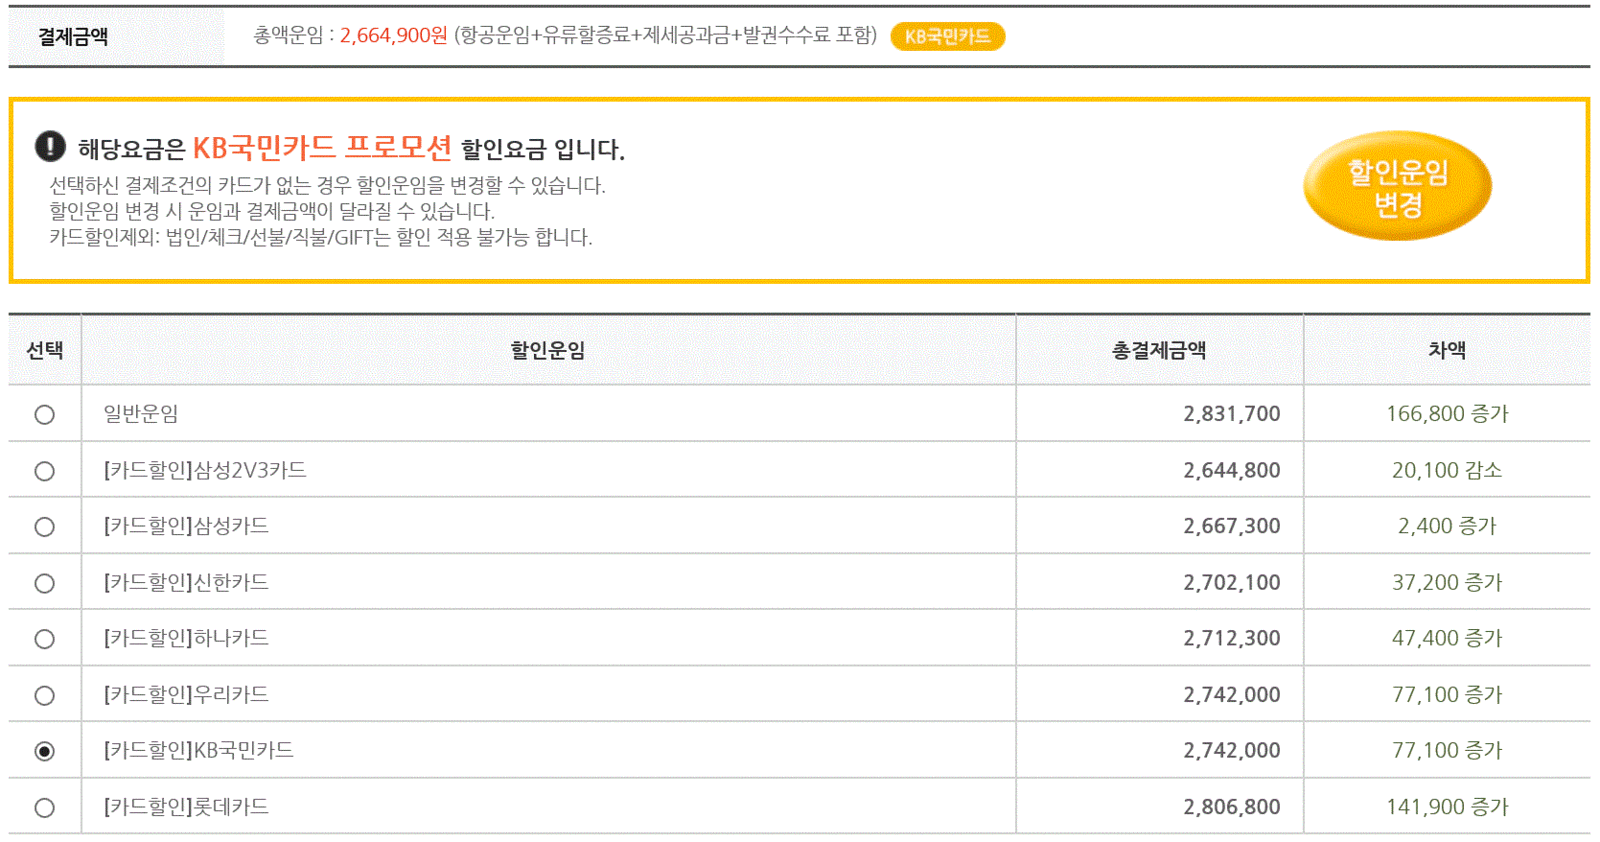
Task: Click the 차액 column header
Action: 1447,350
